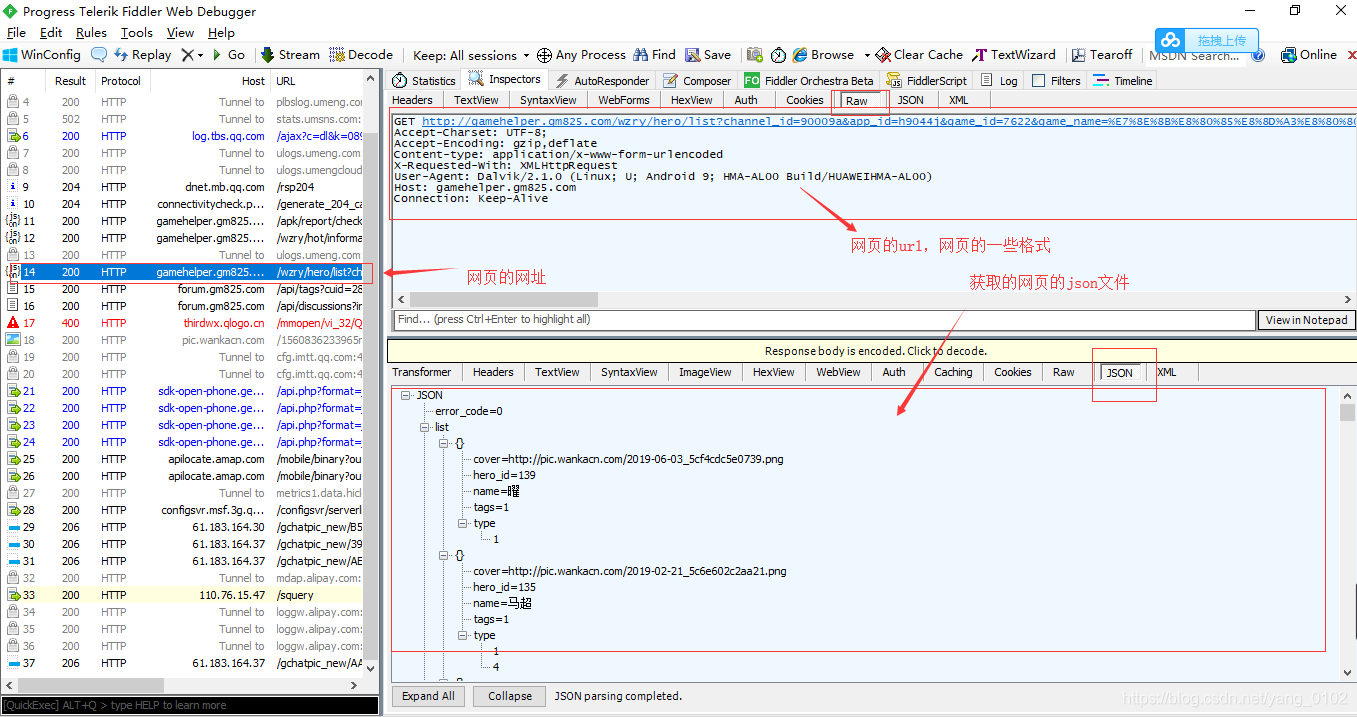Click the Online status indicator
1357x717 pixels.
[x=1309, y=55]
